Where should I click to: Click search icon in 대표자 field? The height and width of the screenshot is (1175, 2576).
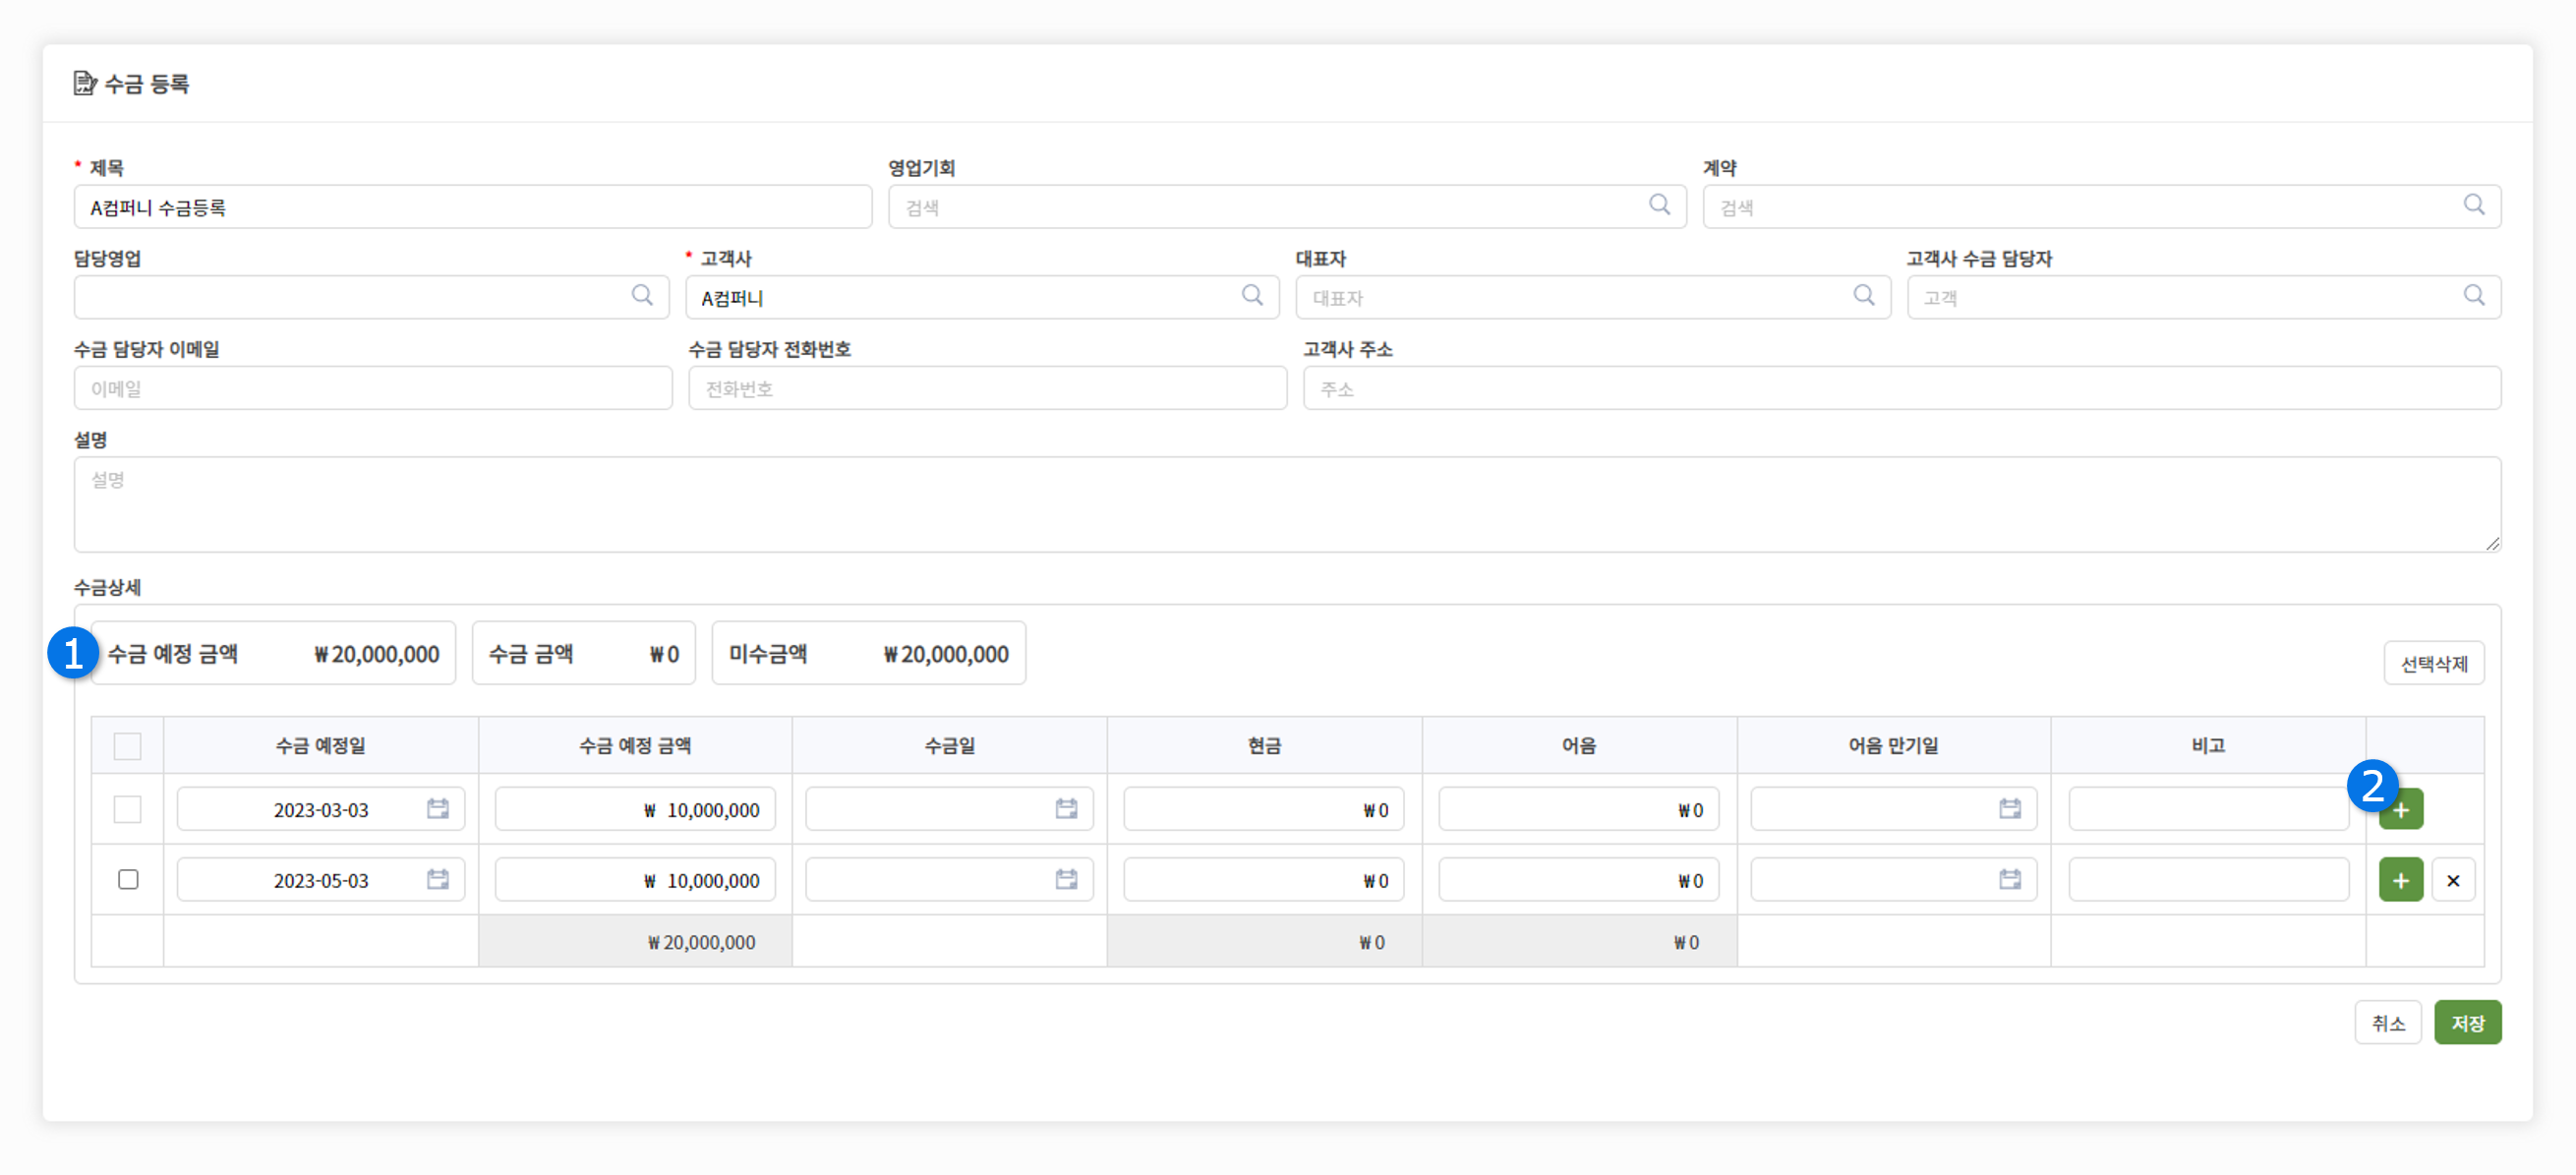pyautogui.click(x=1863, y=296)
